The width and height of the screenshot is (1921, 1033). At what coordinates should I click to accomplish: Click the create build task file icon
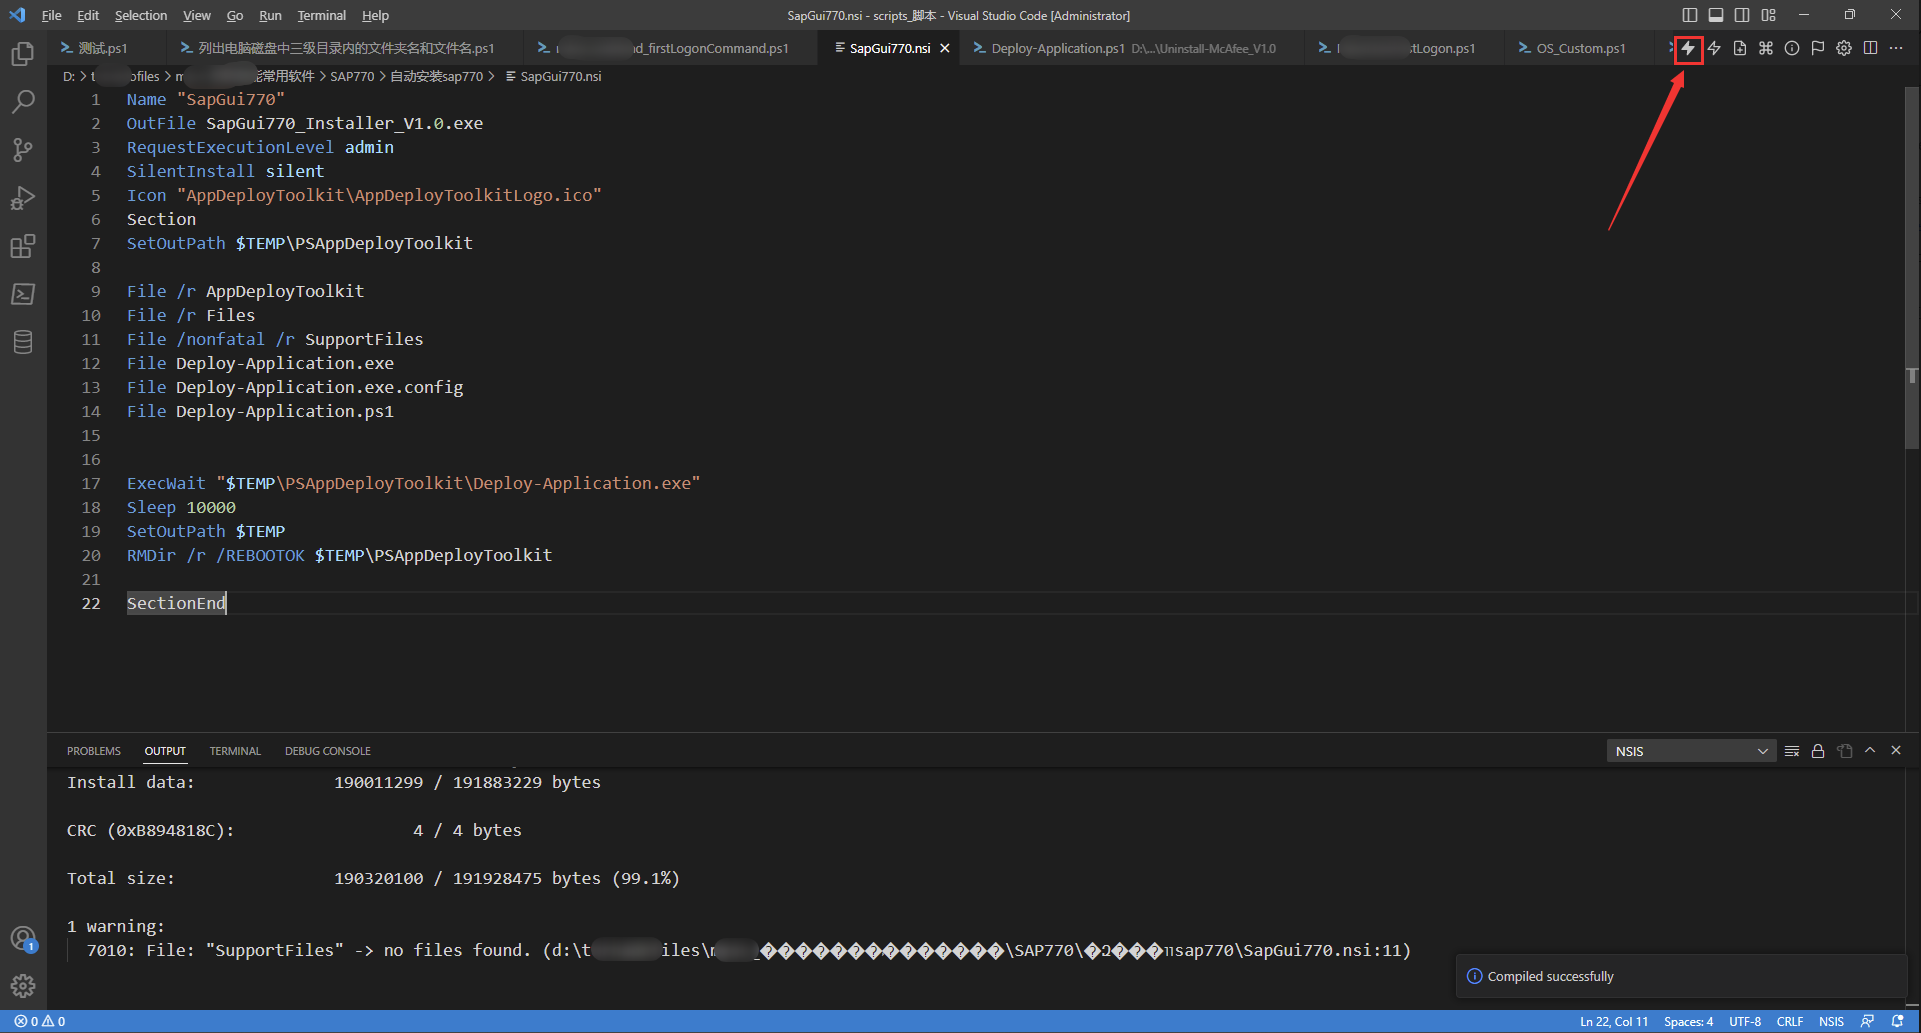pos(1740,48)
